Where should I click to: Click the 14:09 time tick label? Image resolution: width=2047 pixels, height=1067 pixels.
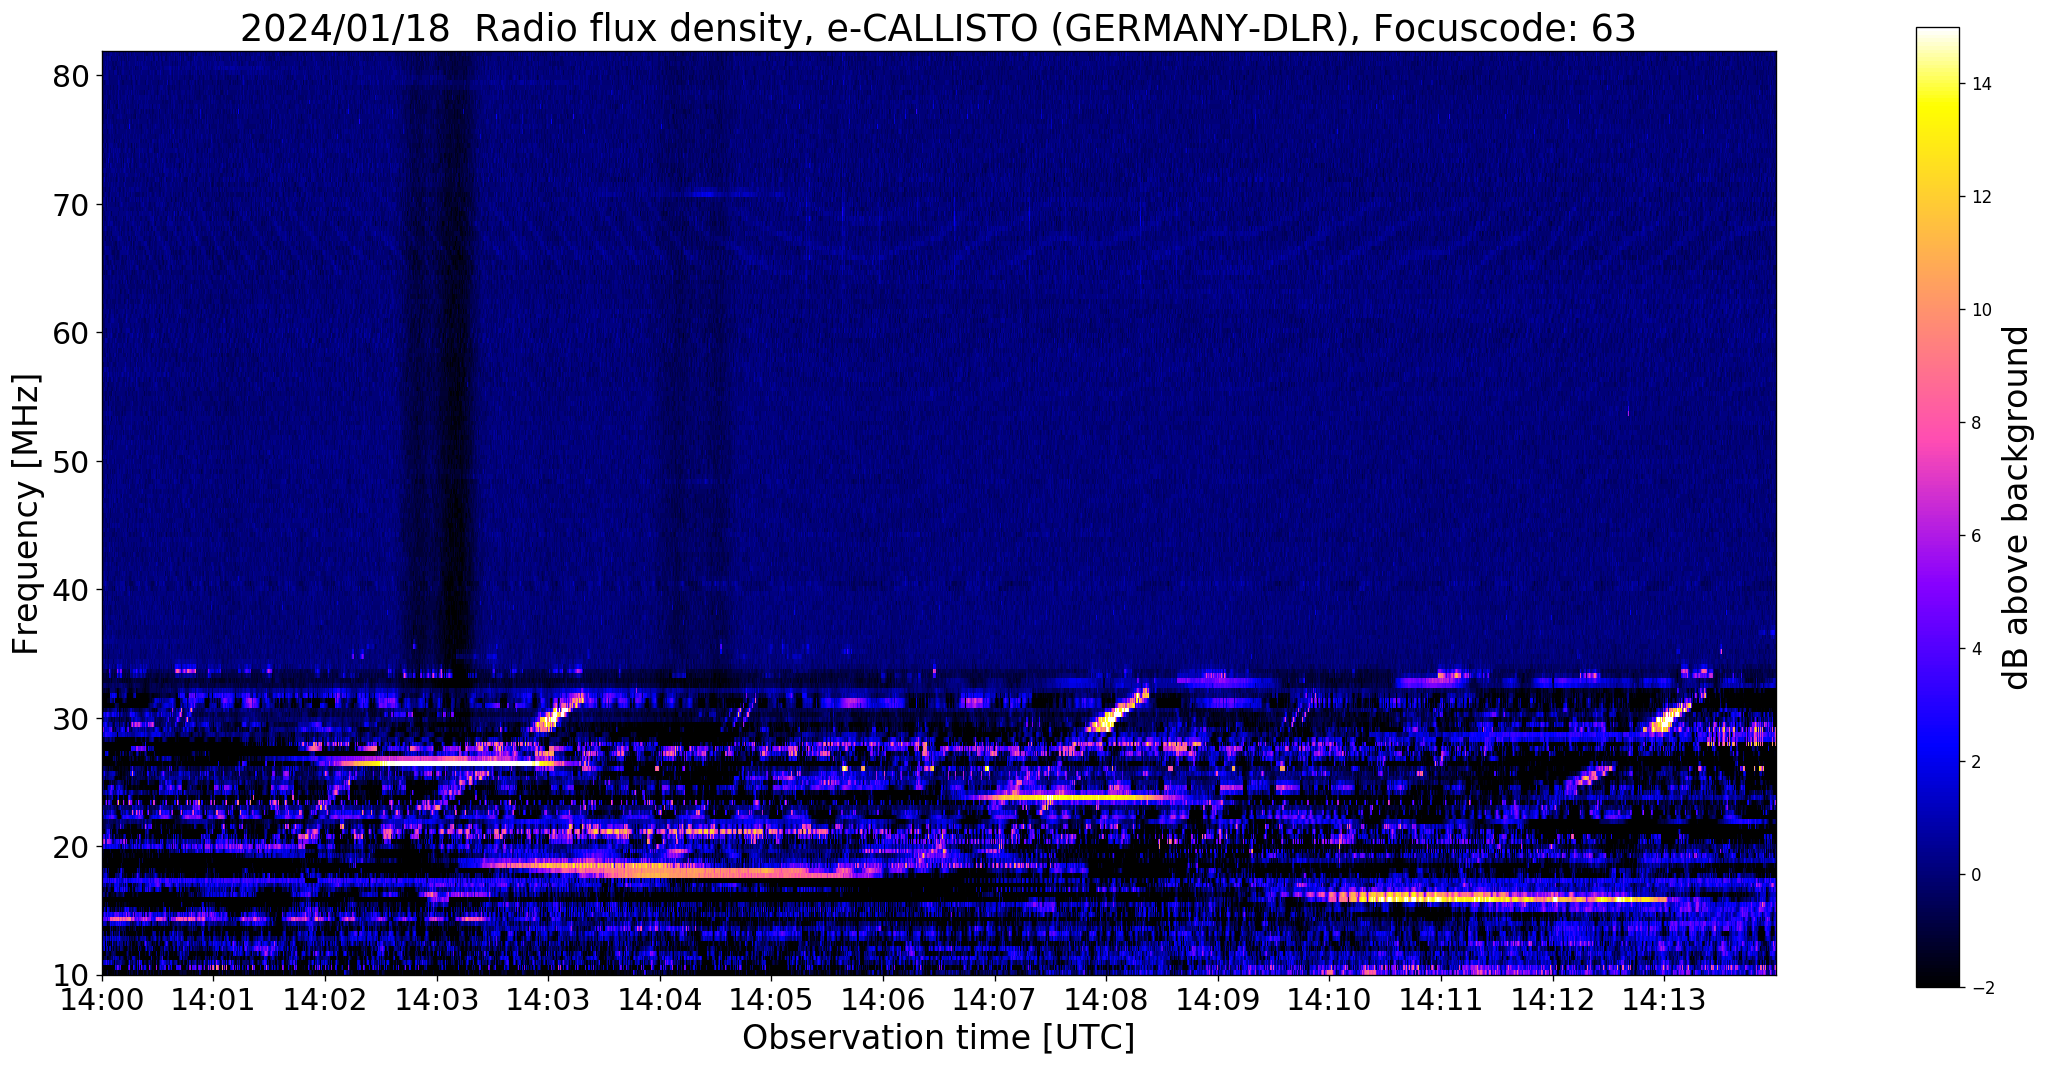[x=1217, y=1001]
